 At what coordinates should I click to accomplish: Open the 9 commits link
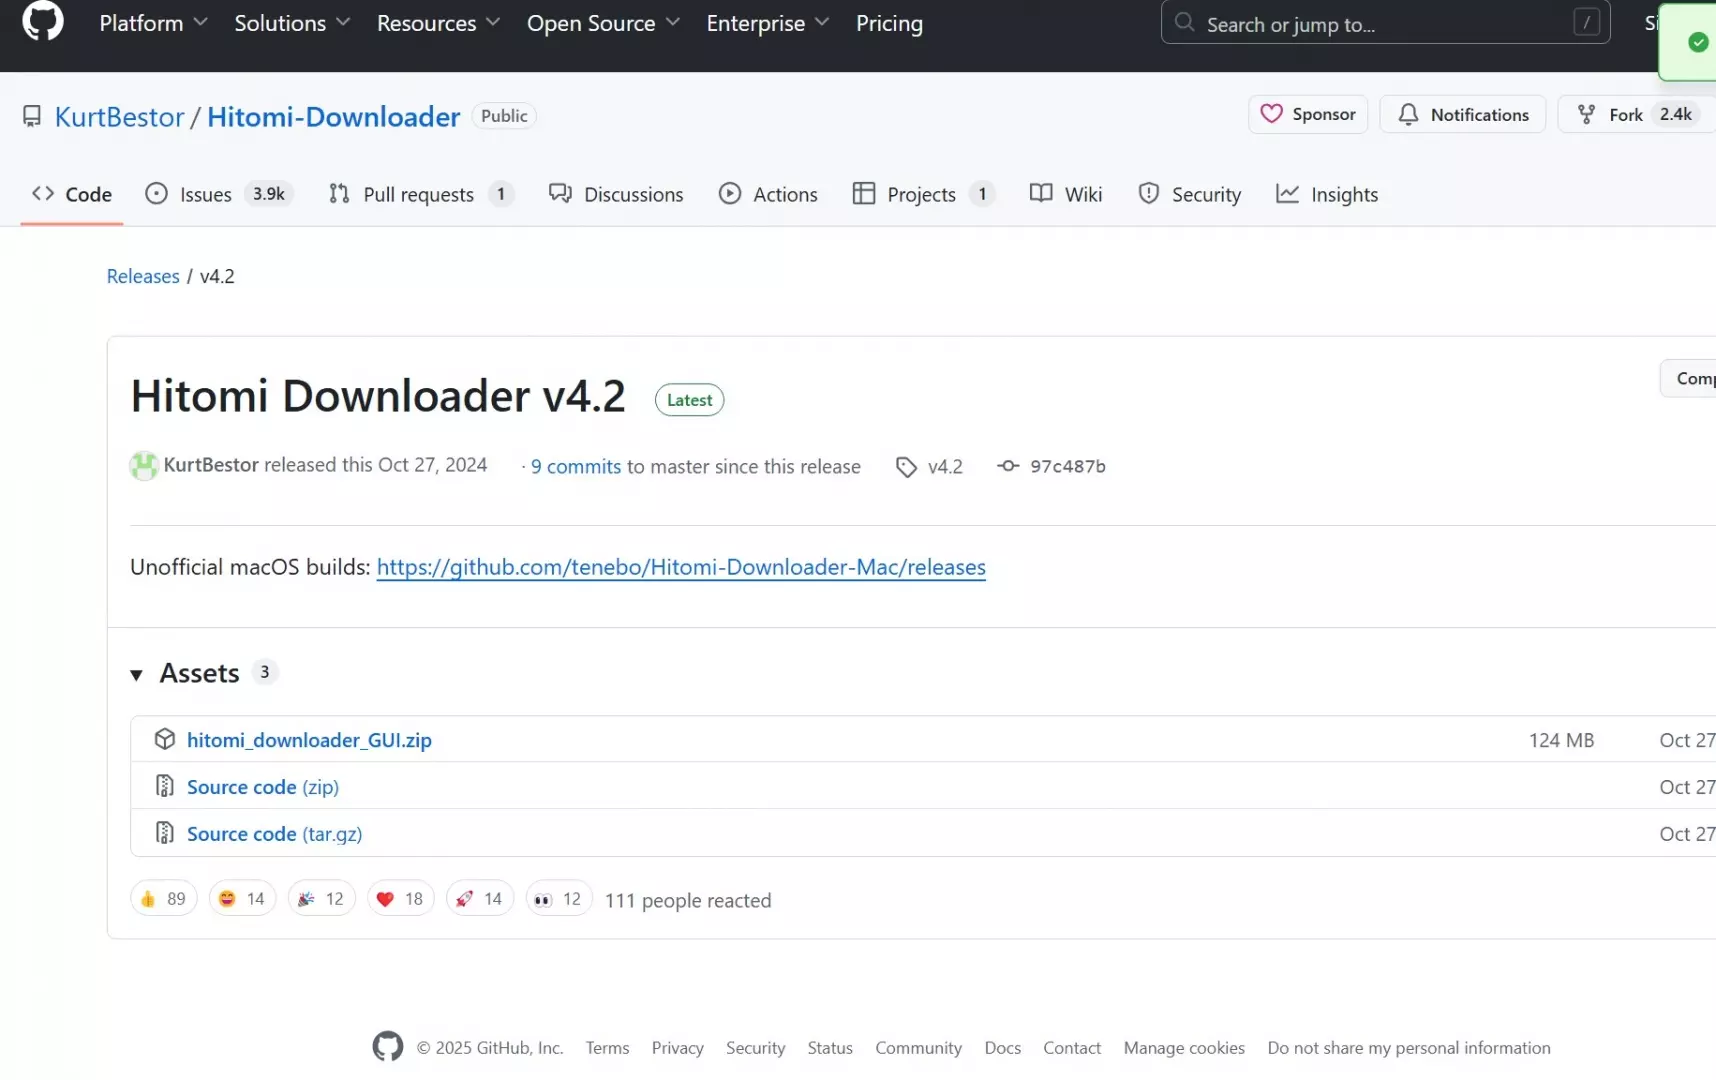(576, 466)
